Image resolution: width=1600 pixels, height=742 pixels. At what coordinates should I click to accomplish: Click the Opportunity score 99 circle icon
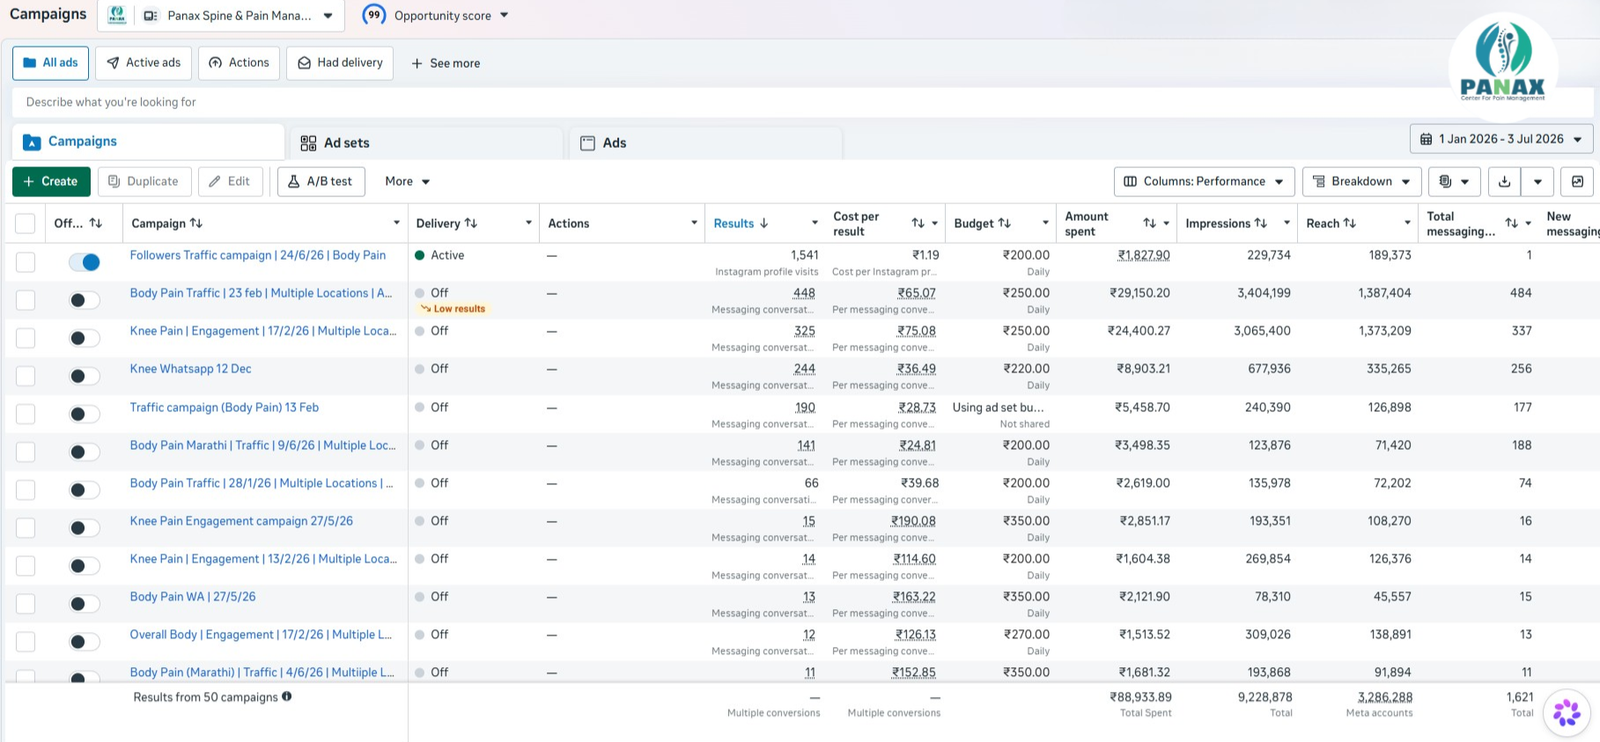click(x=374, y=15)
